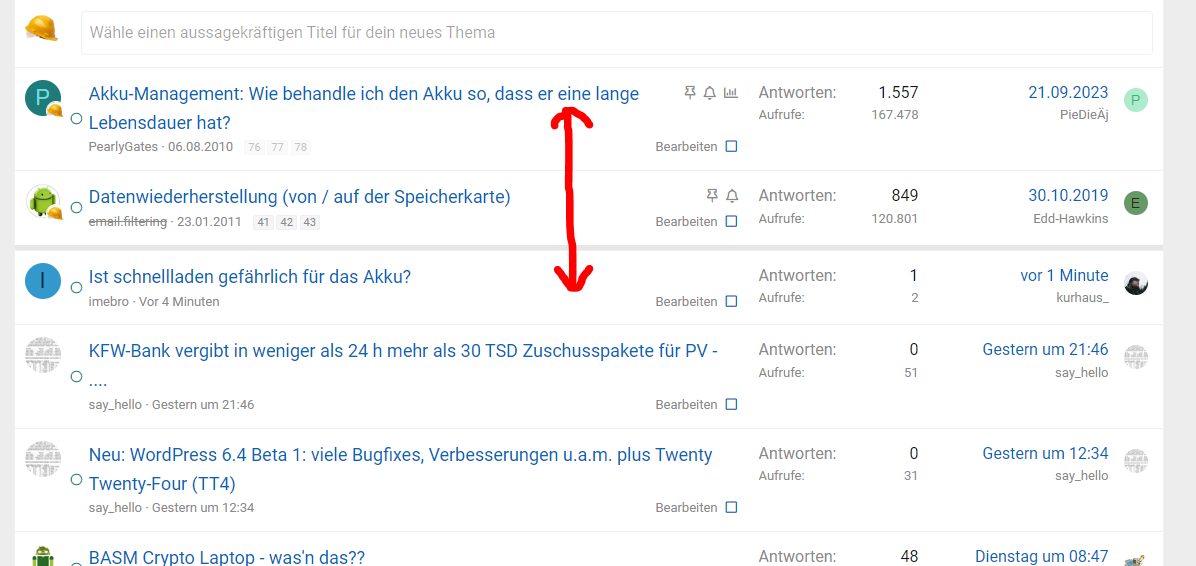Screen dimensions: 1196x566
Task: Click the '120.801' Aufrufe count
Action: (895, 219)
